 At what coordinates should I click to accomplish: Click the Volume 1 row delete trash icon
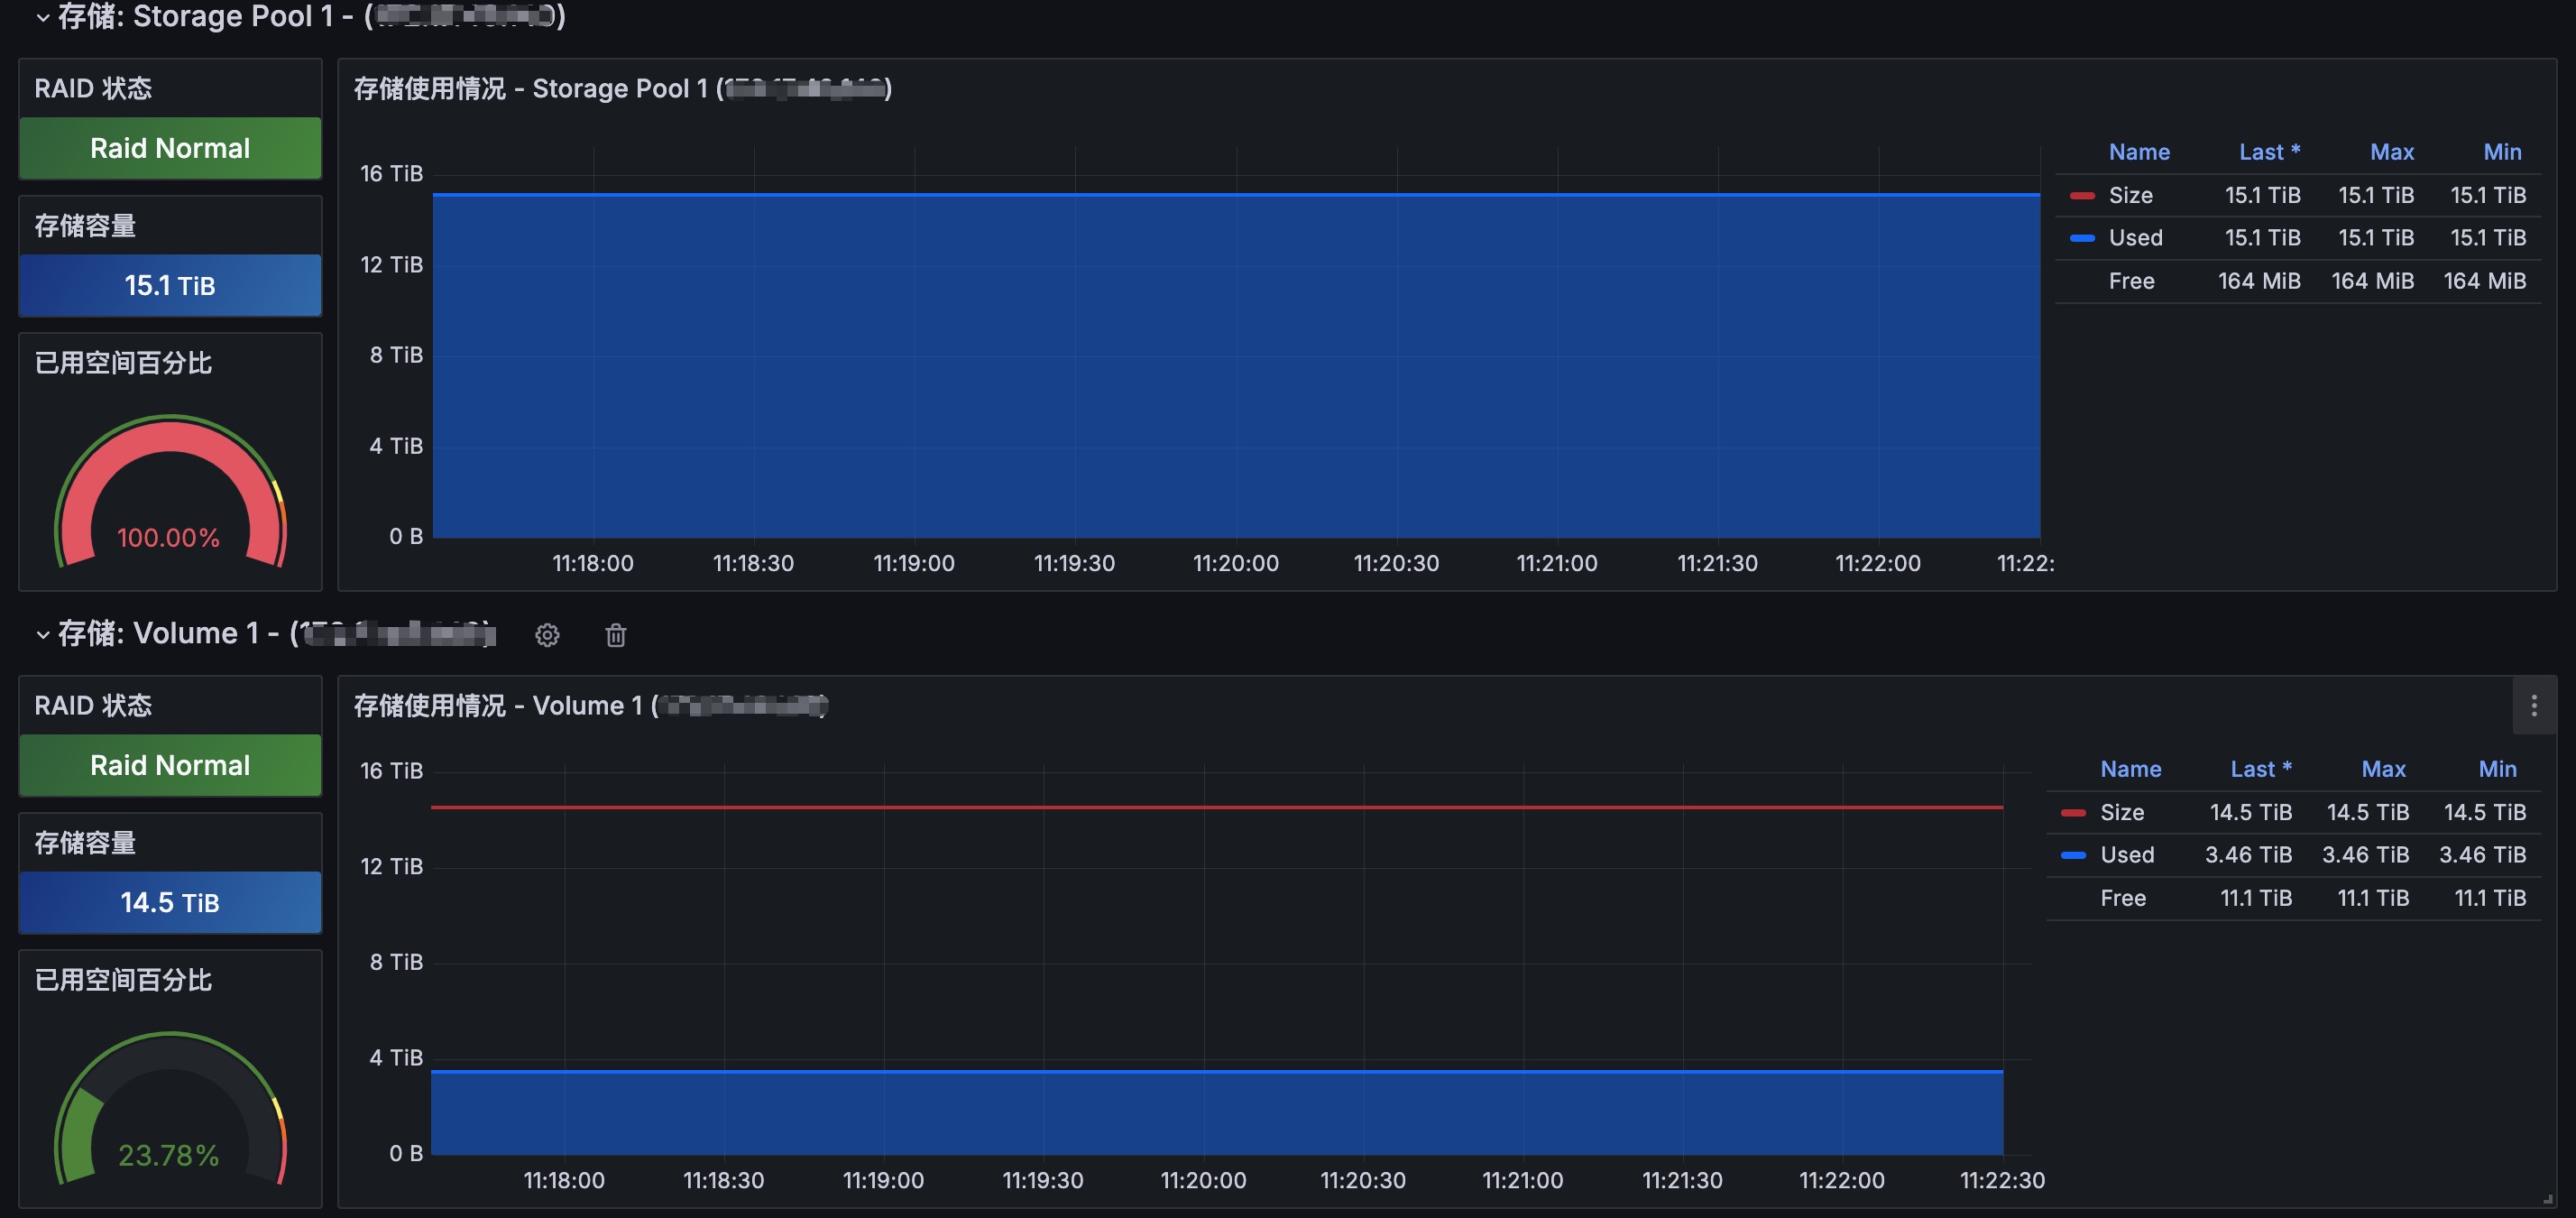[x=616, y=635]
